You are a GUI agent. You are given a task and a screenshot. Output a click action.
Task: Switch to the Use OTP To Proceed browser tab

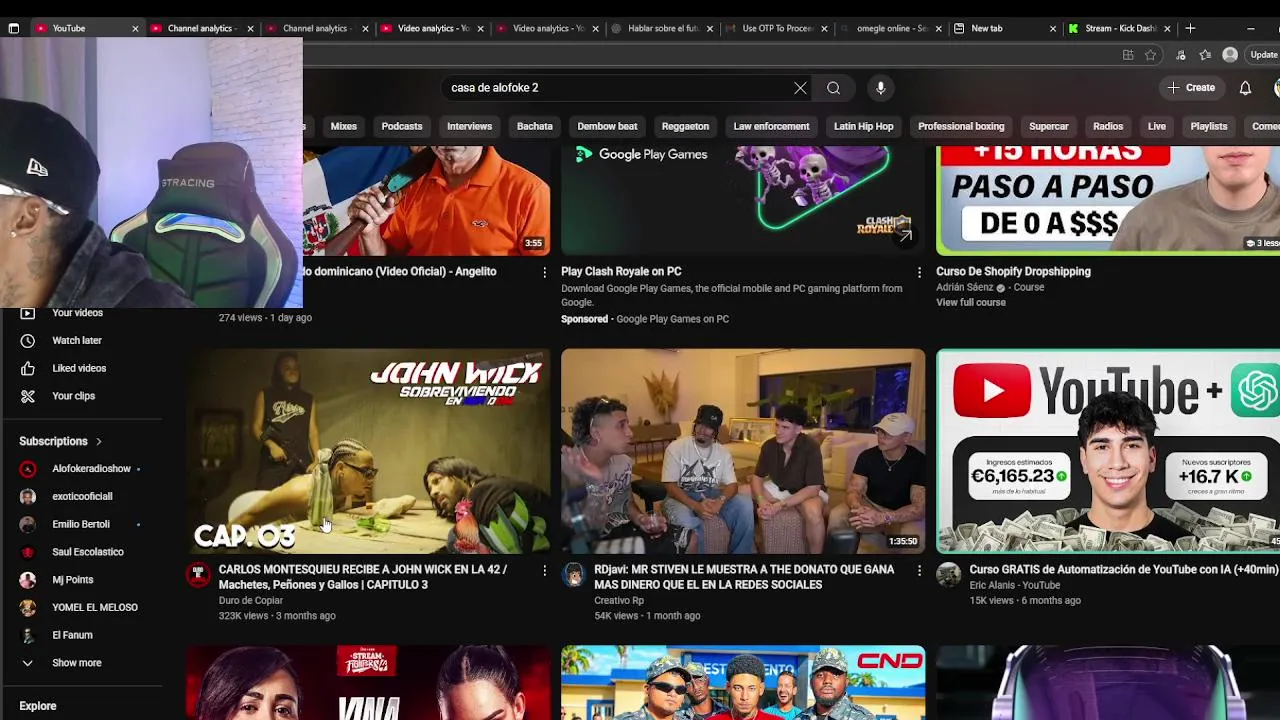[x=775, y=28]
